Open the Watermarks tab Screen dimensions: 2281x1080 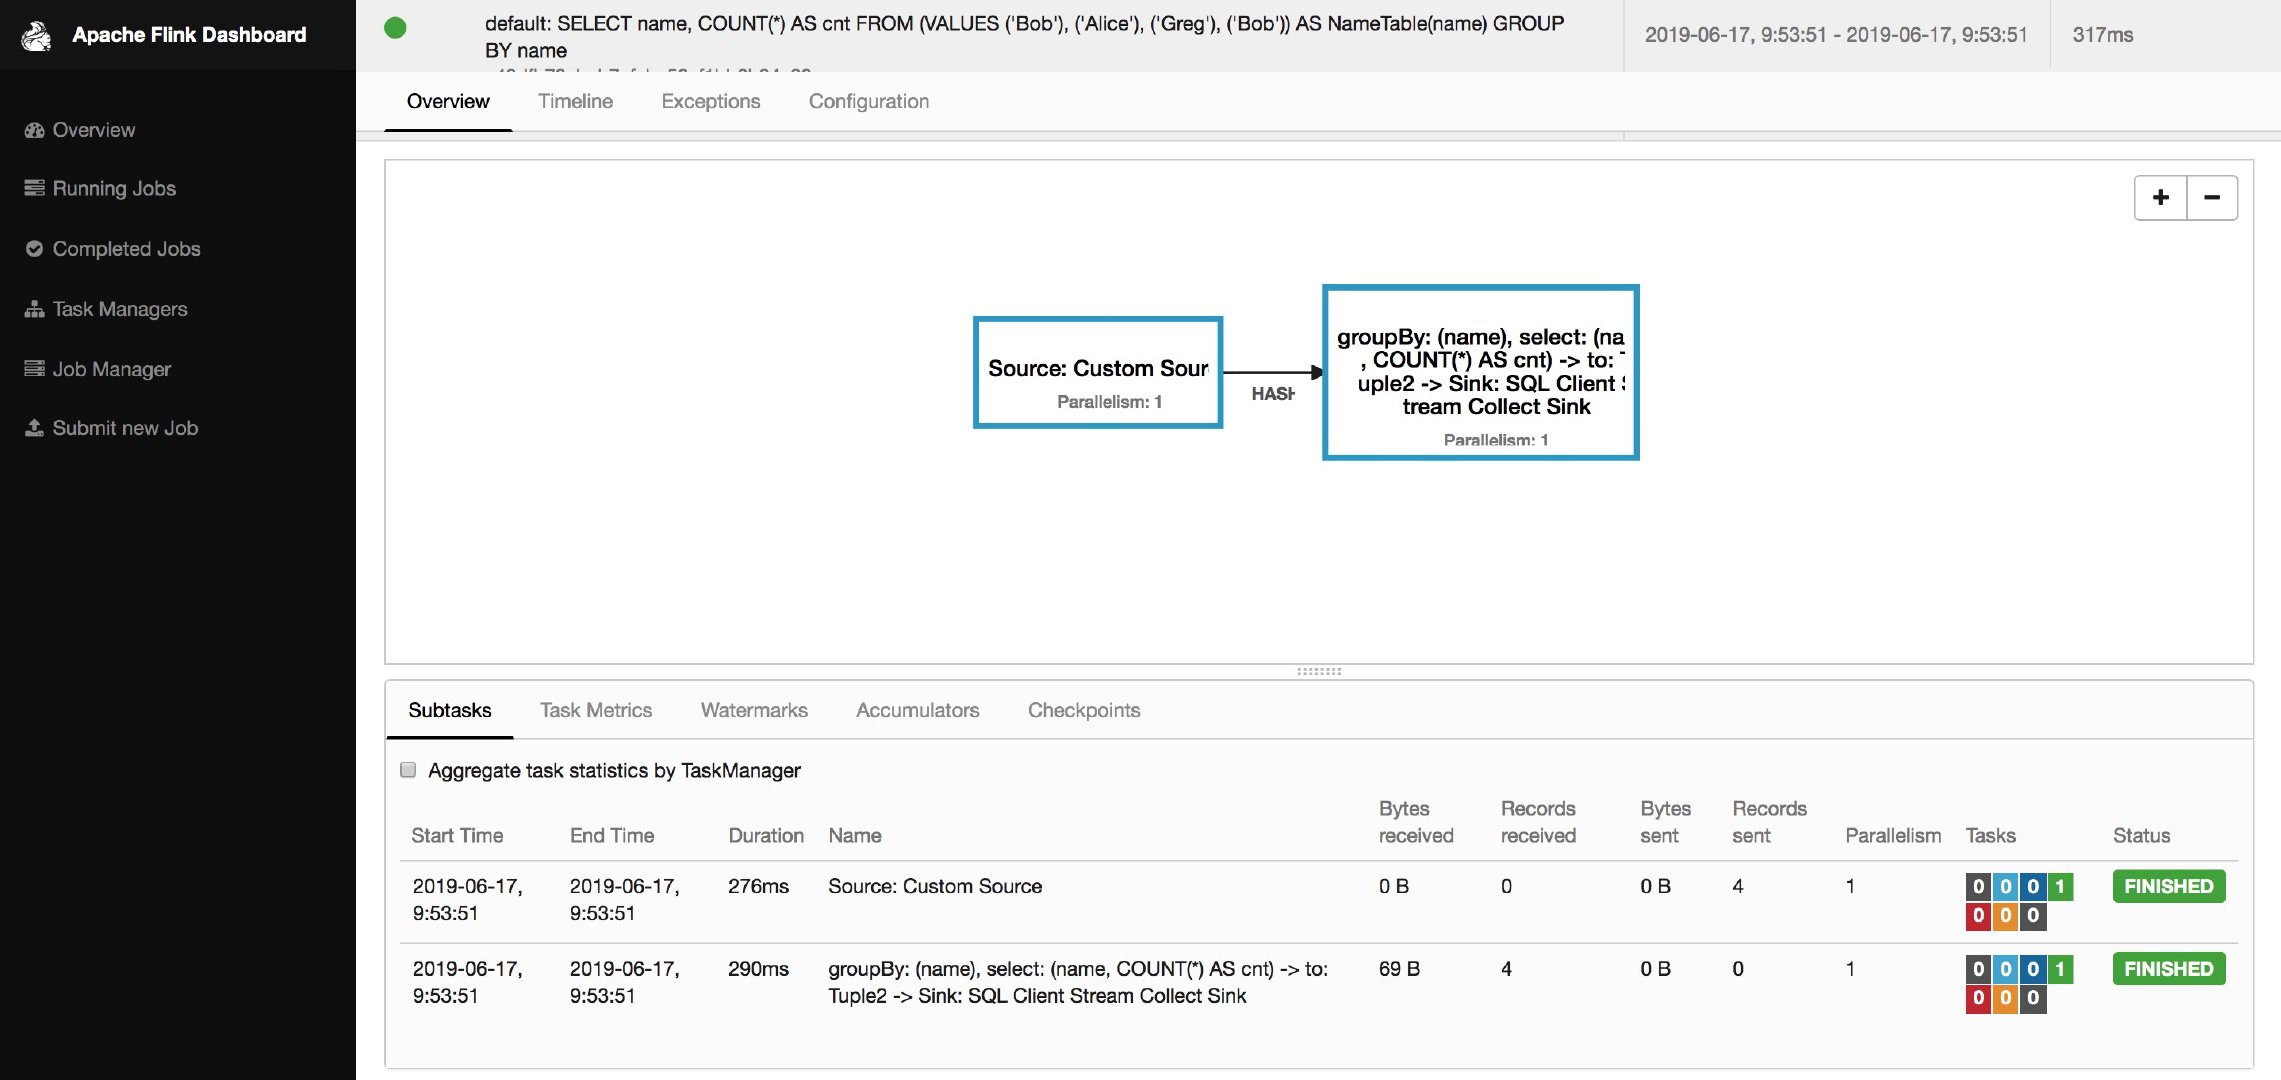pos(753,710)
